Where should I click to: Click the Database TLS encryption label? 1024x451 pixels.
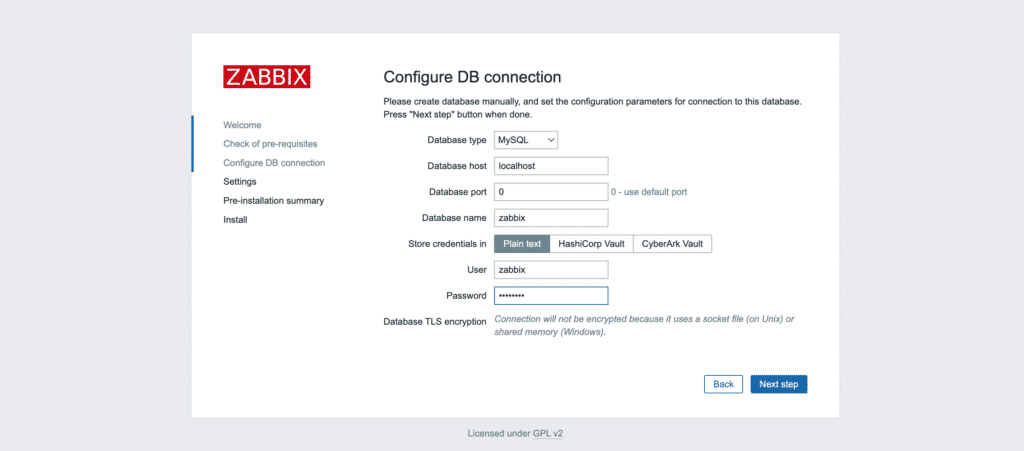click(x=435, y=322)
